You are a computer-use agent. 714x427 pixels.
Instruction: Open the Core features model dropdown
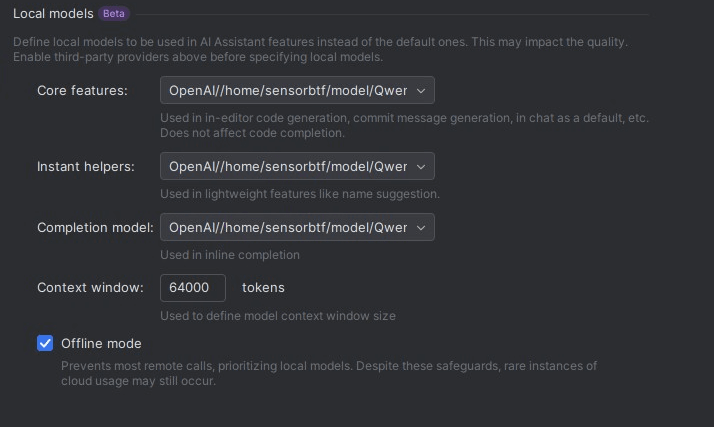(288, 90)
